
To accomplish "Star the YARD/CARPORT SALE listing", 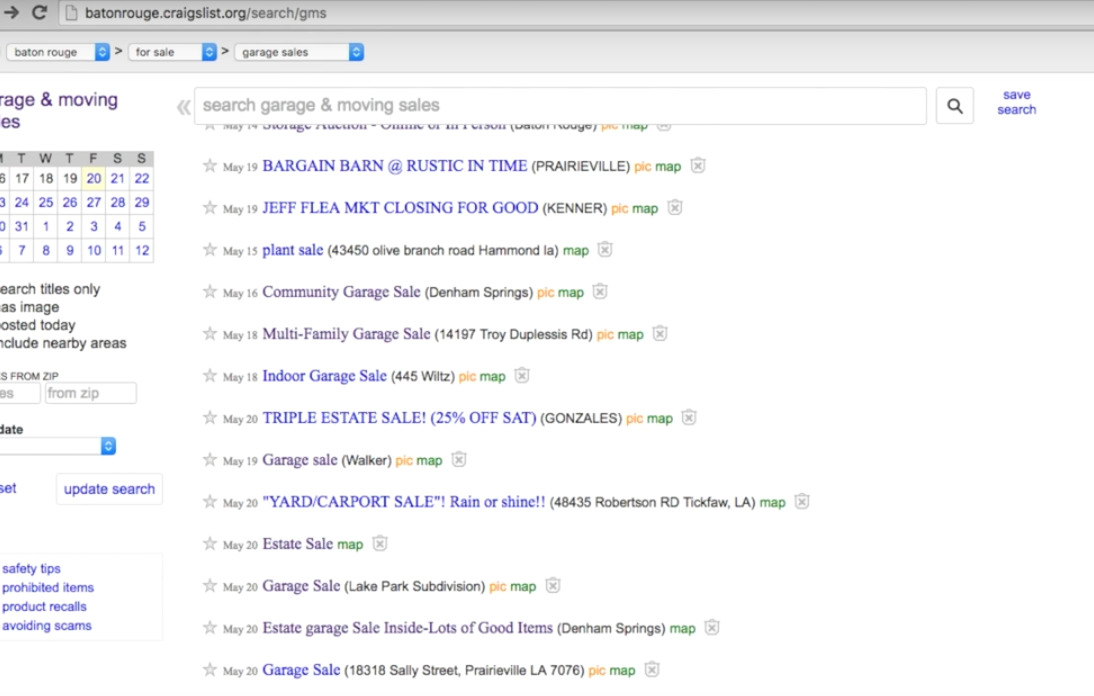I will point(209,501).
